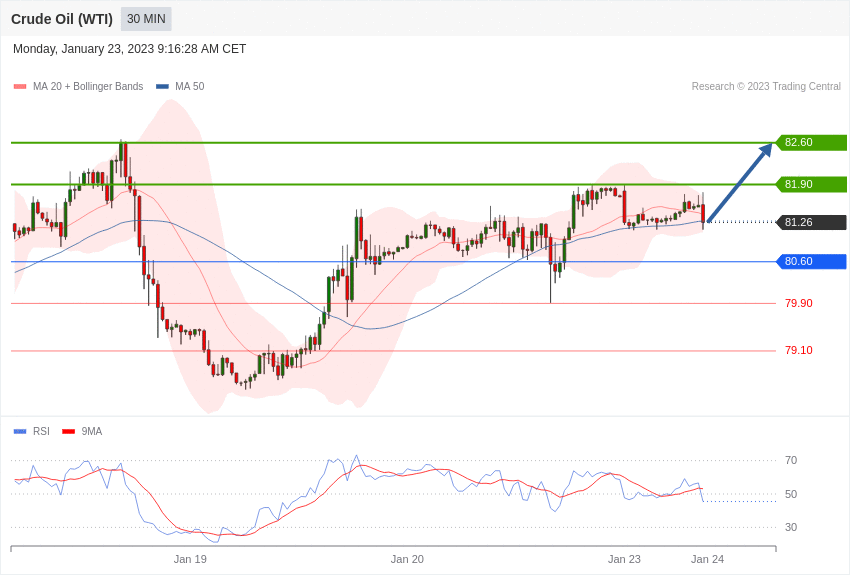The height and width of the screenshot is (576, 850).
Task: Click the 79.10 support level value
Action: [x=799, y=351]
